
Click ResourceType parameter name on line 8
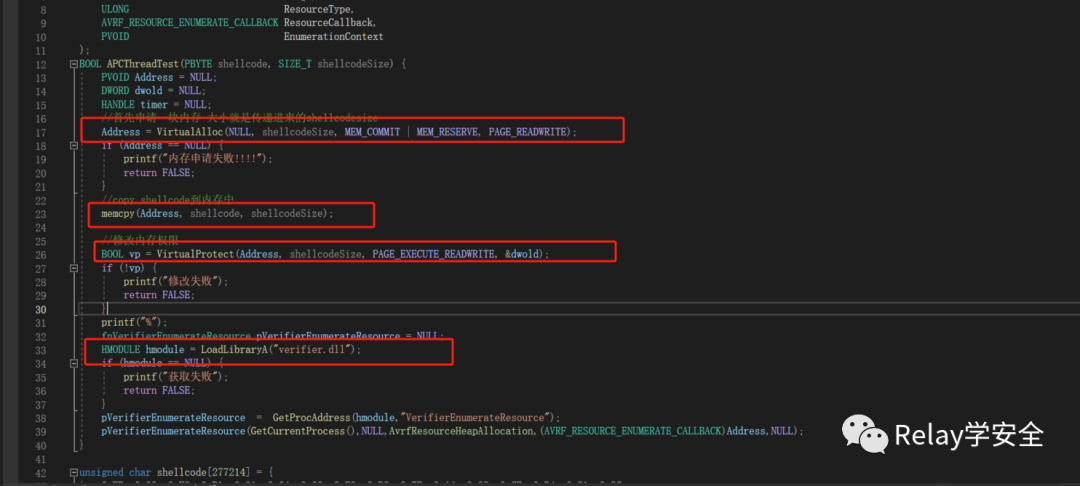[x=319, y=10]
